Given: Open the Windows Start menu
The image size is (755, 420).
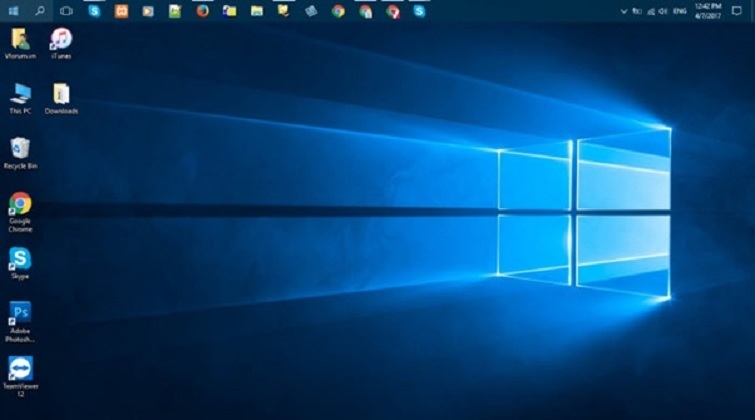Looking at the screenshot, I should pyautogui.click(x=13, y=10).
